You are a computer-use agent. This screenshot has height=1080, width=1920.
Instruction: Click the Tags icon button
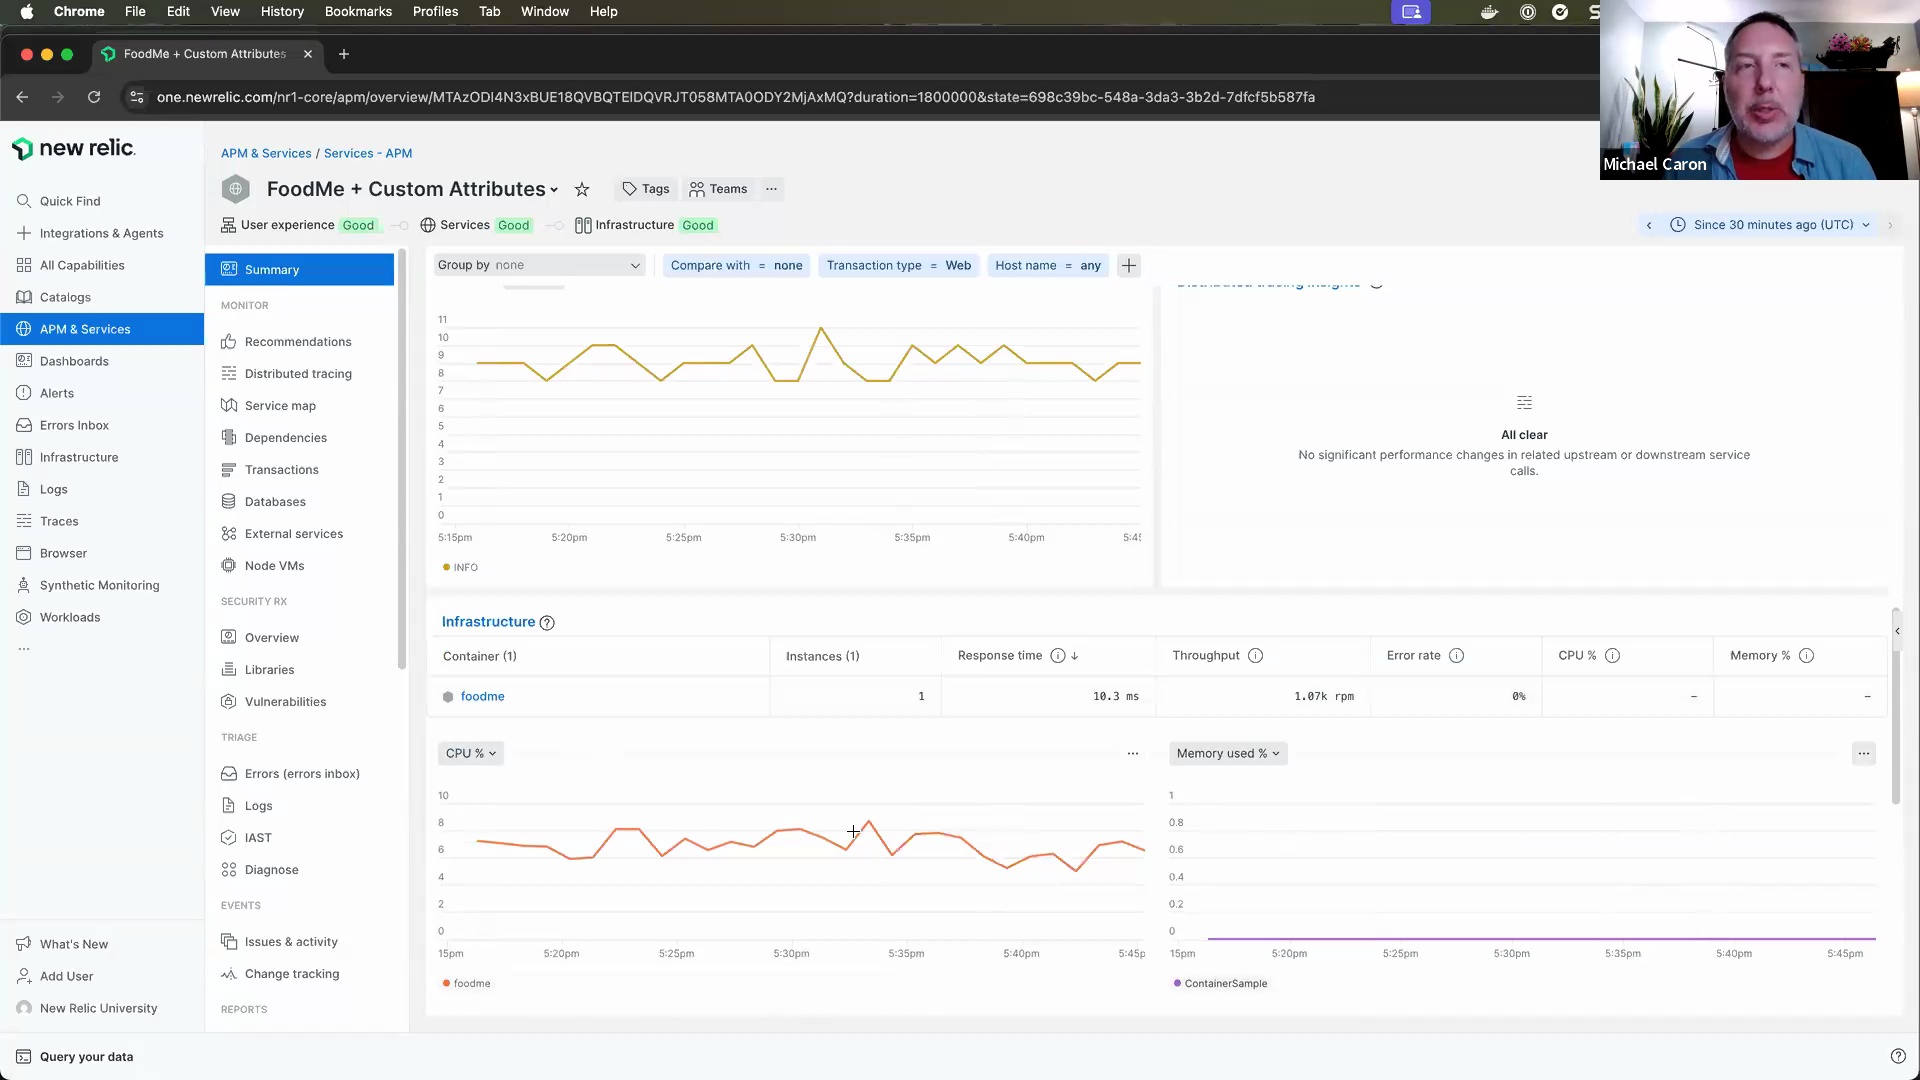pos(646,189)
